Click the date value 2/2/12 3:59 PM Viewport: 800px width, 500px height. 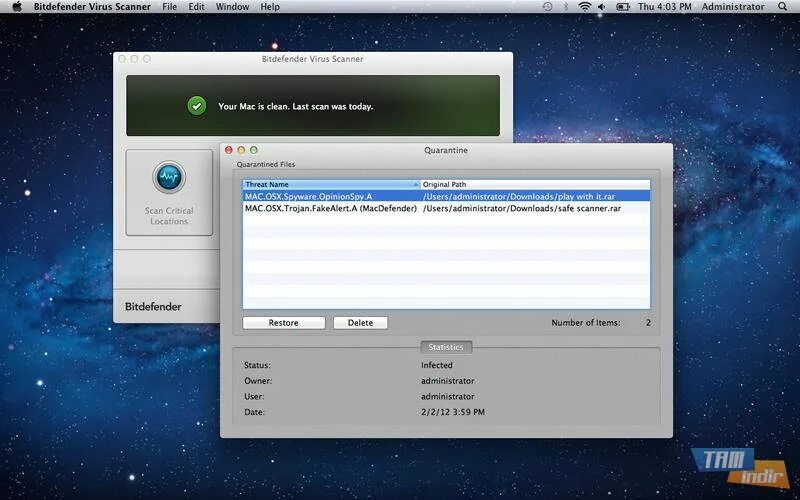(x=453, y=412)
